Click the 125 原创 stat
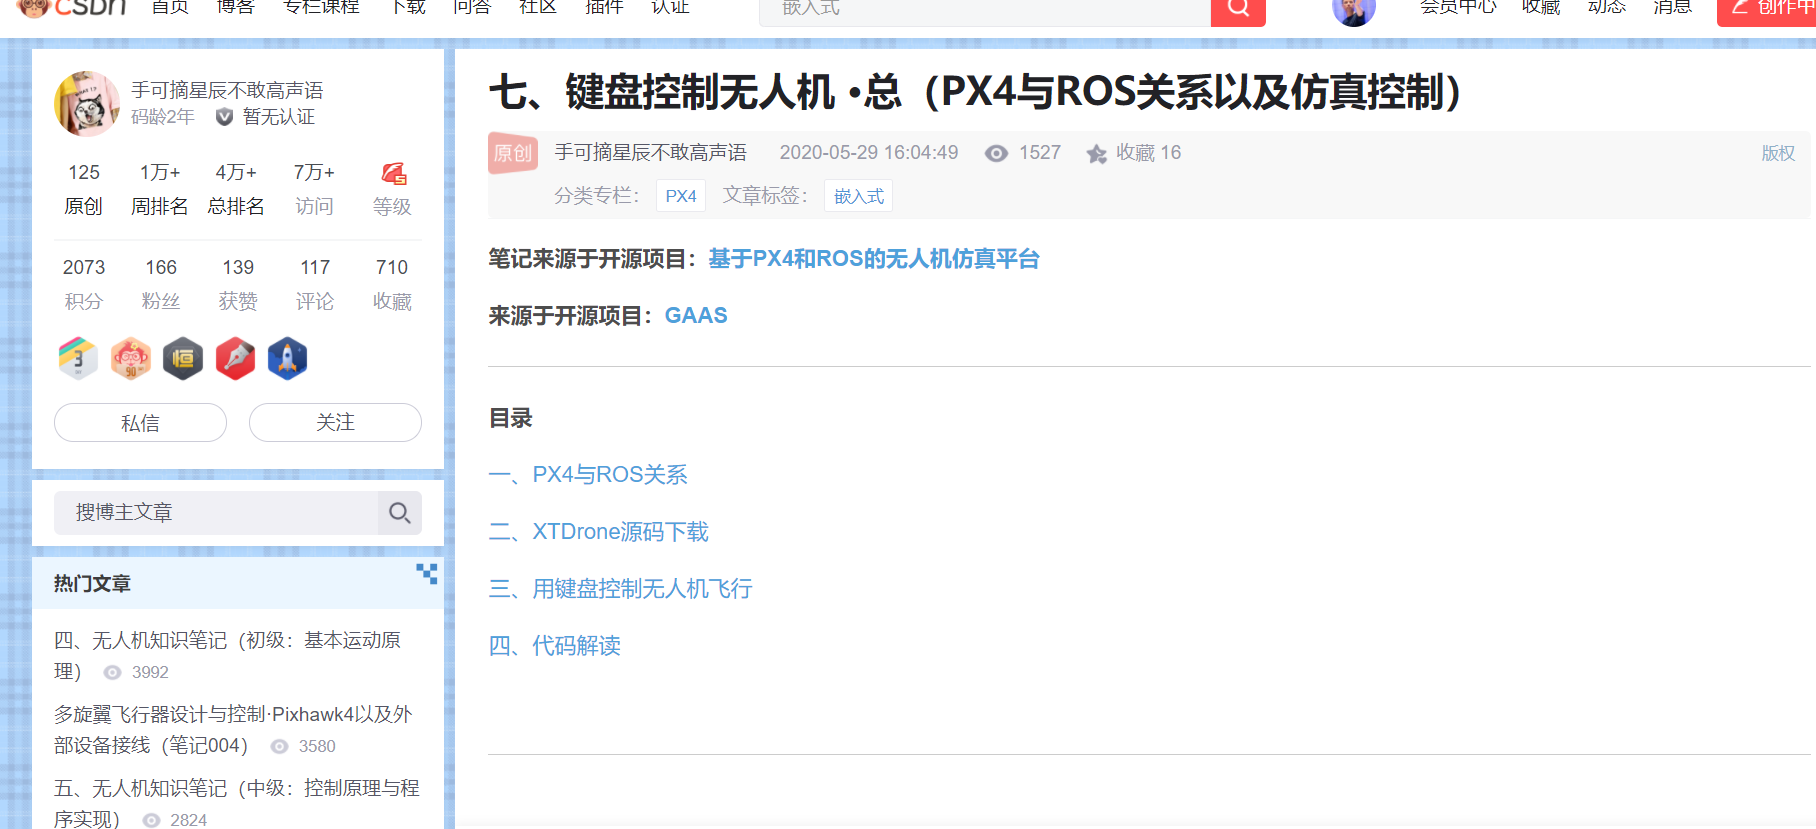The image size is (1816, 829). tap(84, 189)
